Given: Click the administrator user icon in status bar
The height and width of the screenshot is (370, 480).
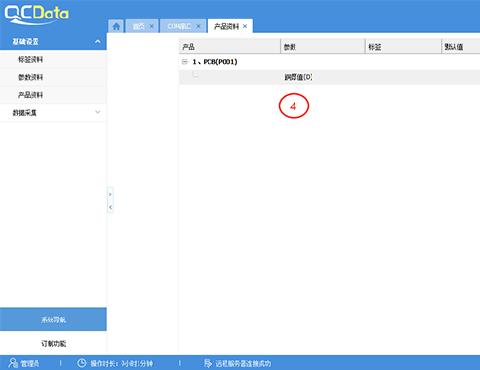Looking at the screenshot, I should (13, 363).
